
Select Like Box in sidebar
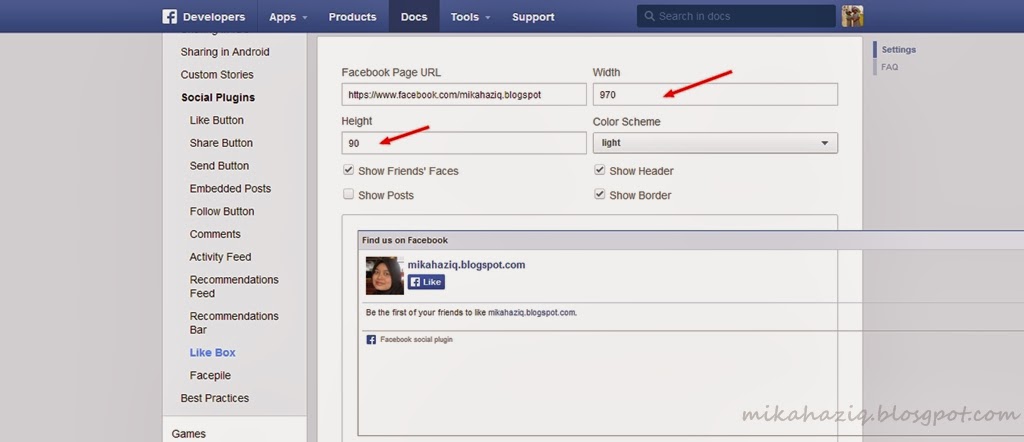pos(213,353)
